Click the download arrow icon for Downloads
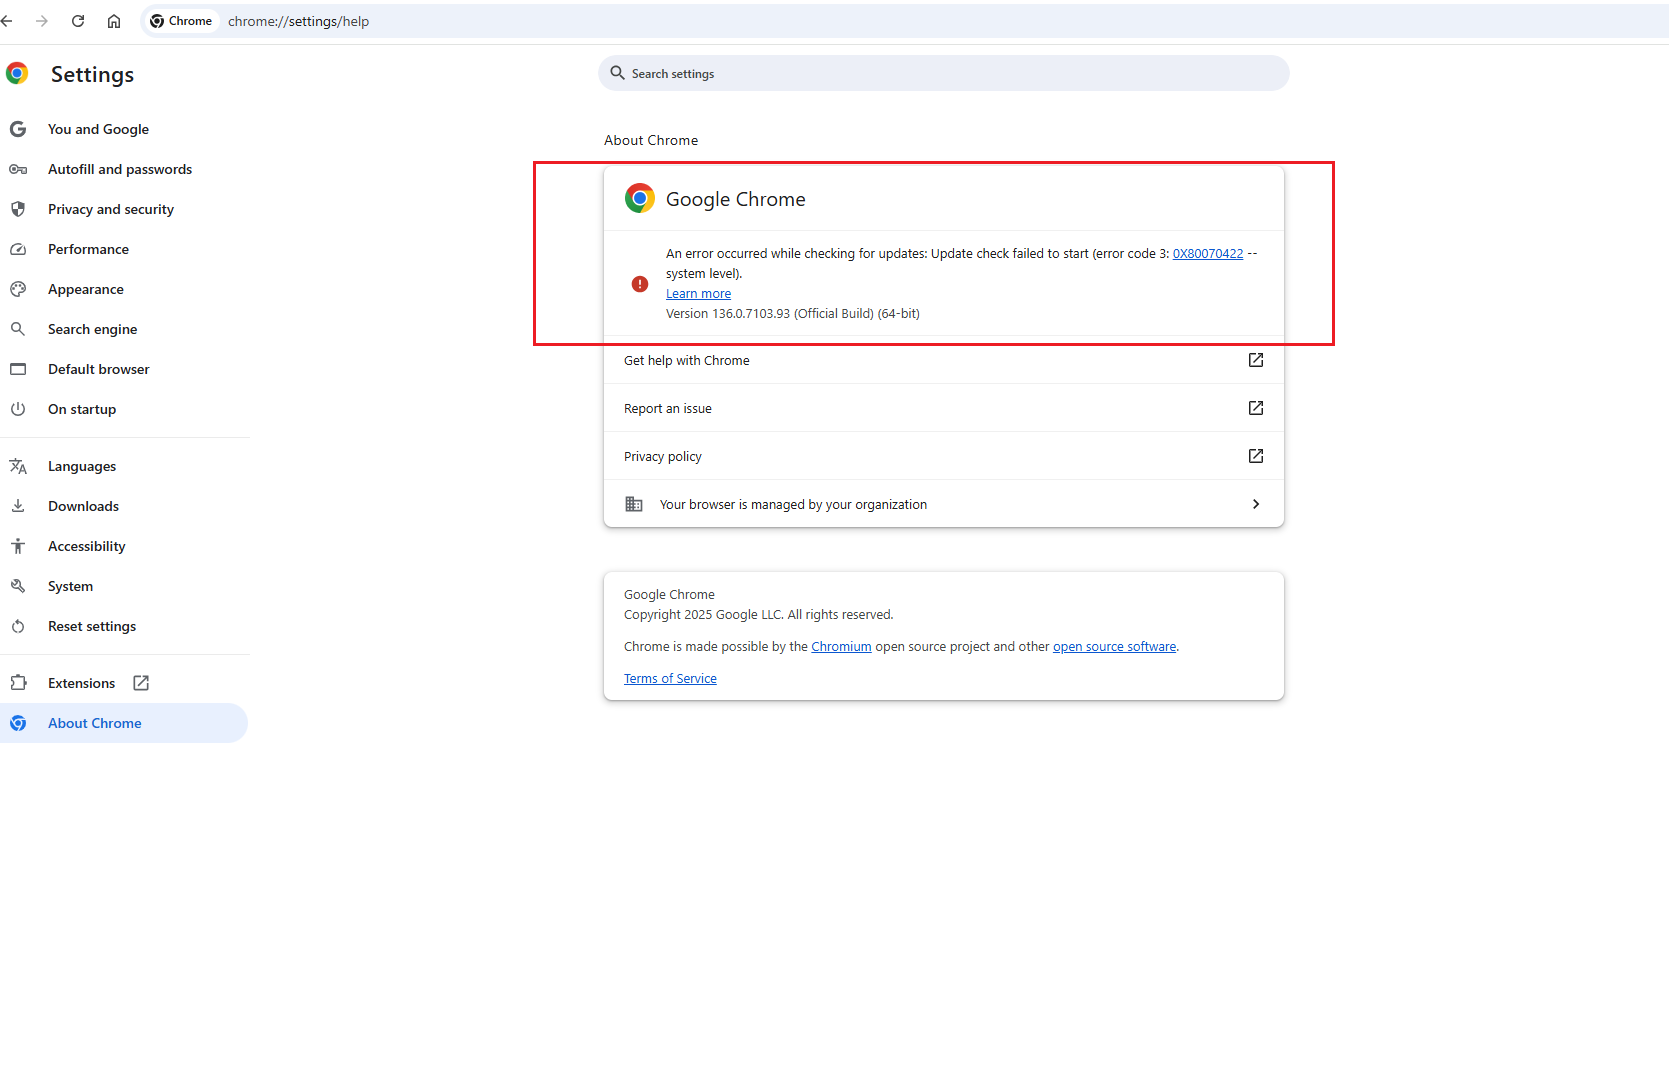This screenshot has width=1669, height=1074. [18, 506]
